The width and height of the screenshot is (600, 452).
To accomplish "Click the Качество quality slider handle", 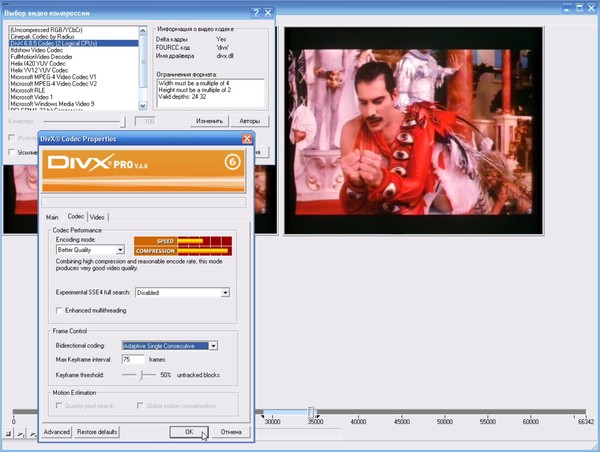I will (122, 122).
